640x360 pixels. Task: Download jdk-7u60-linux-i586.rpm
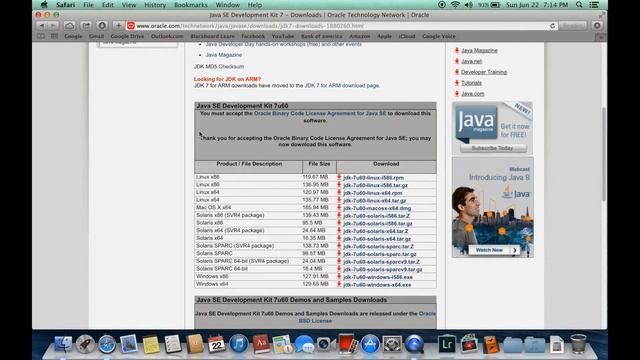pyautogui.click(x=373, y=178)
